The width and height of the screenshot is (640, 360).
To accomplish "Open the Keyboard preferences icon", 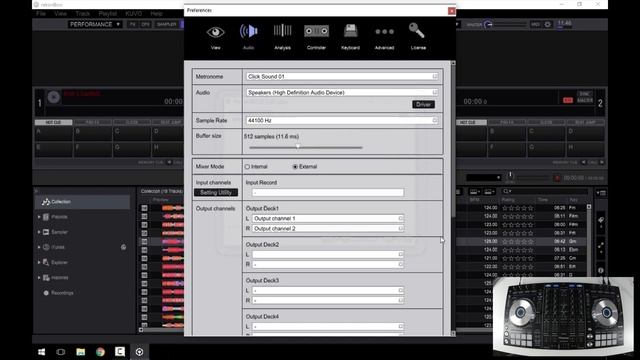I will pos(350,31).
